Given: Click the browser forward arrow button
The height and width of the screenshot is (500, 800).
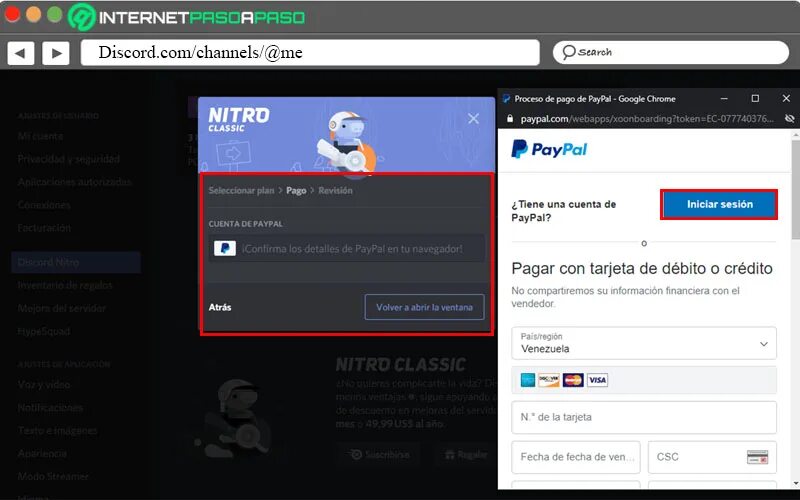Looking at the screenshot, I should [56, 53].
